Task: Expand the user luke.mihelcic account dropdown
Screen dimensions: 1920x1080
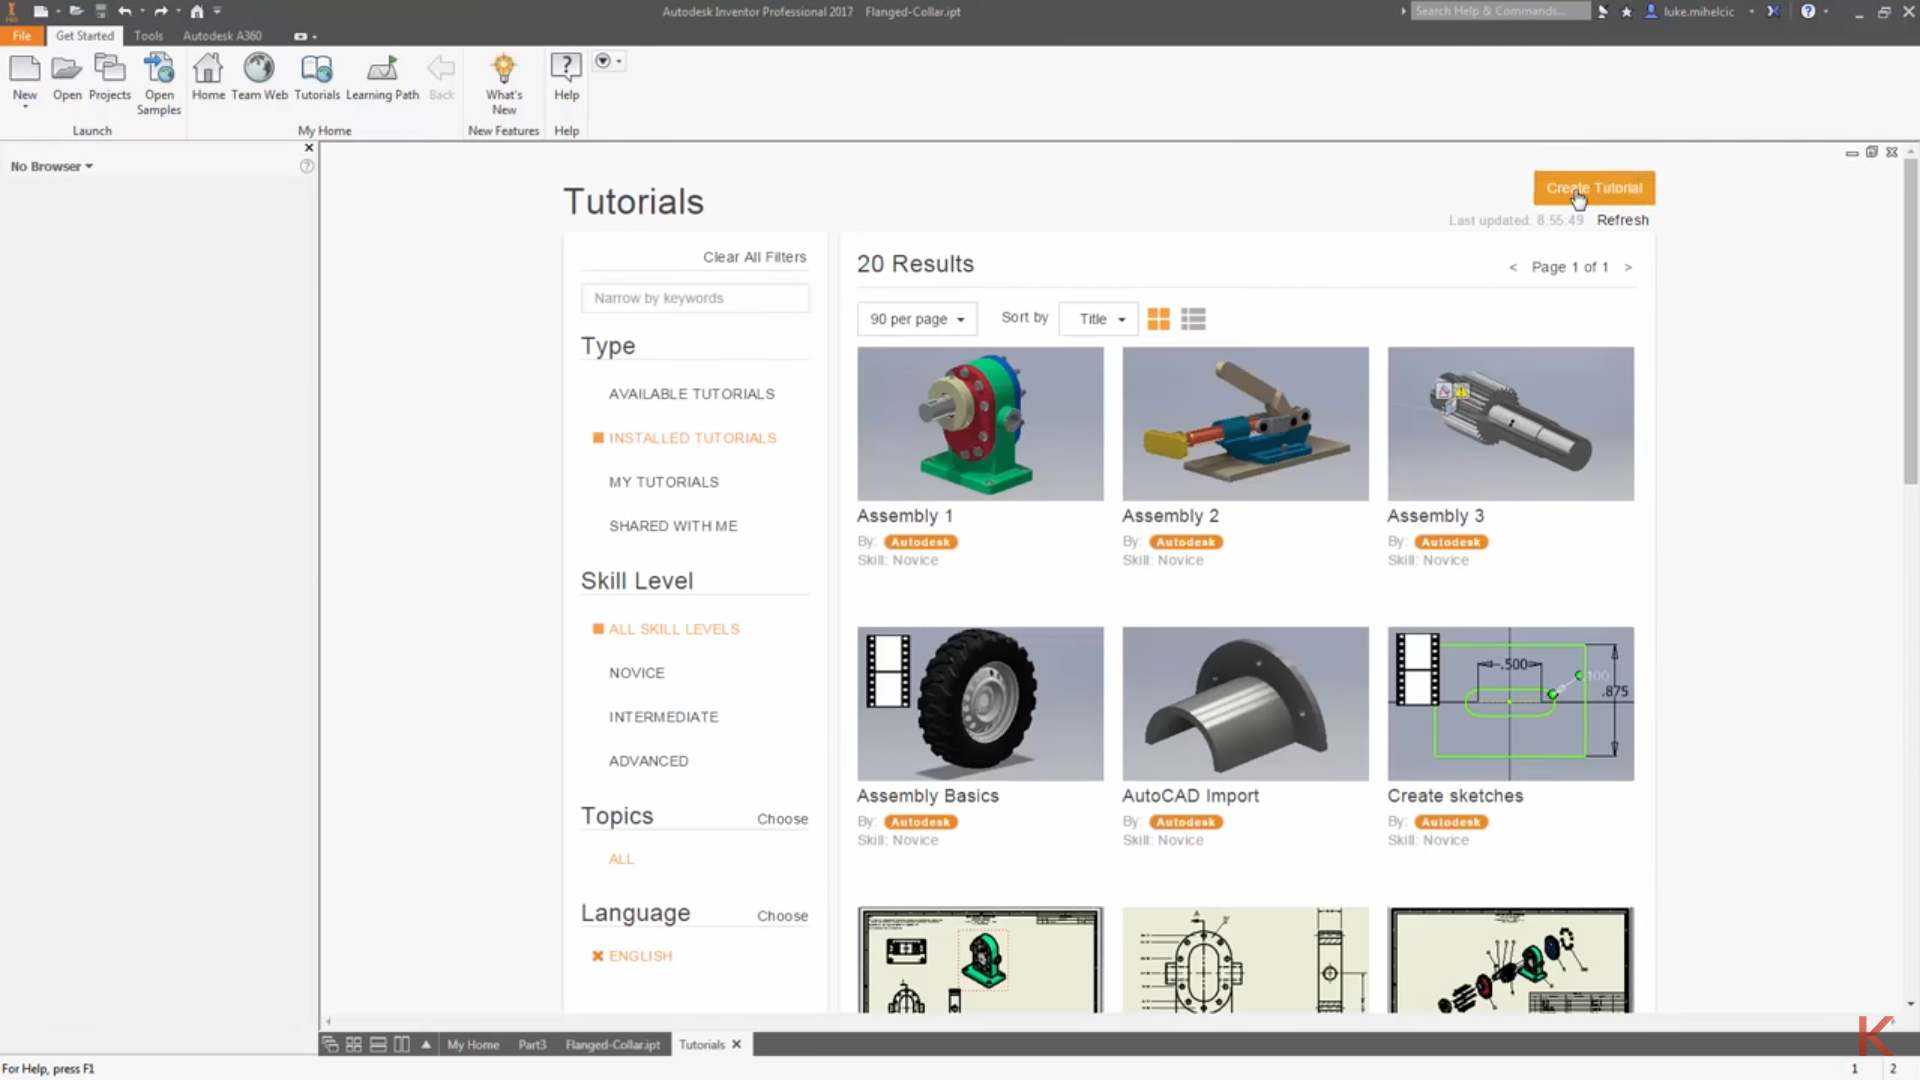Action: (x=1752, y=11)
